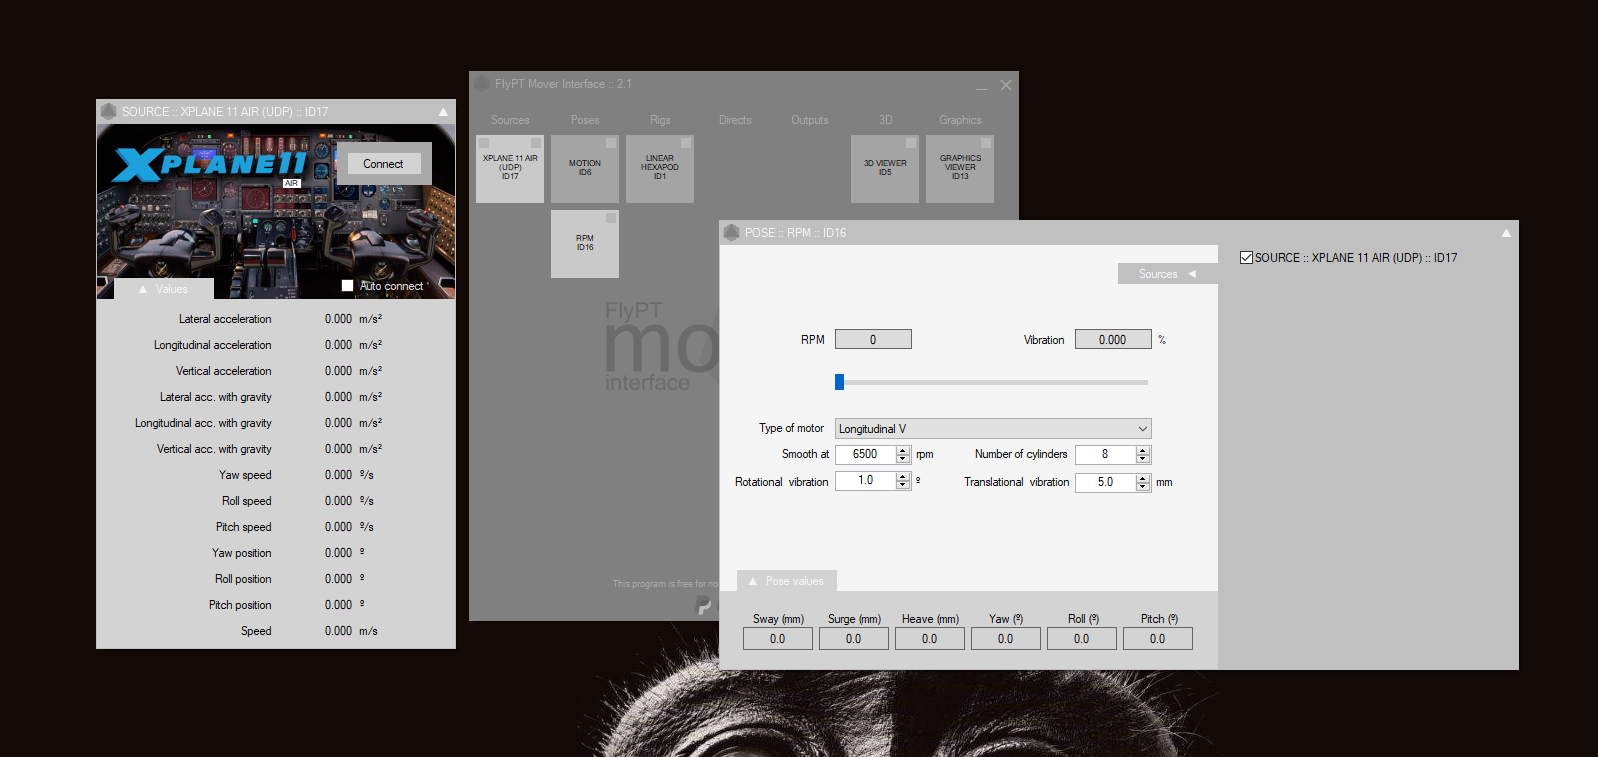
Task: Click the Heave (mm) value box
Action: click(x=930, y=639)
